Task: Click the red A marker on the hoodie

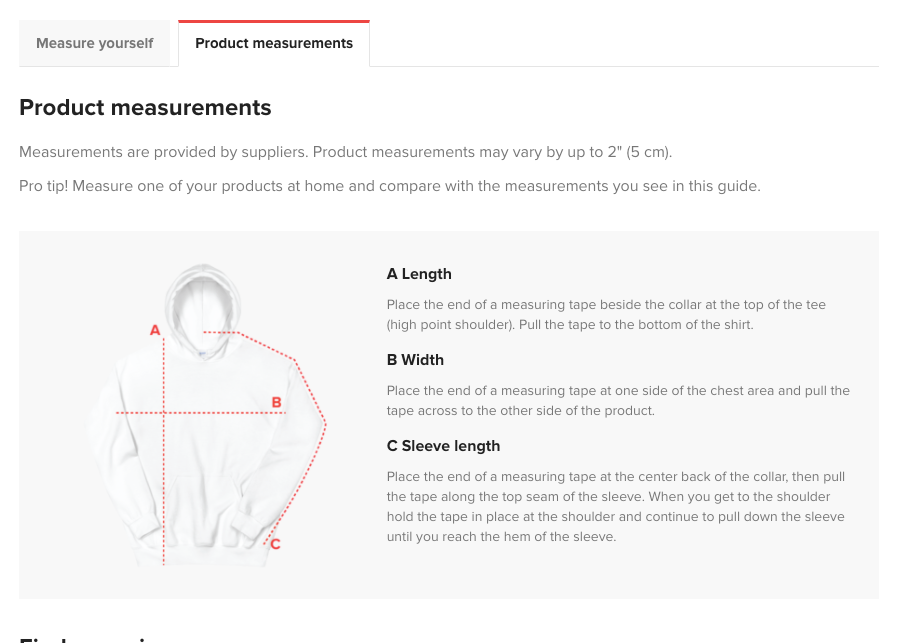Action: tap(155, 330)
